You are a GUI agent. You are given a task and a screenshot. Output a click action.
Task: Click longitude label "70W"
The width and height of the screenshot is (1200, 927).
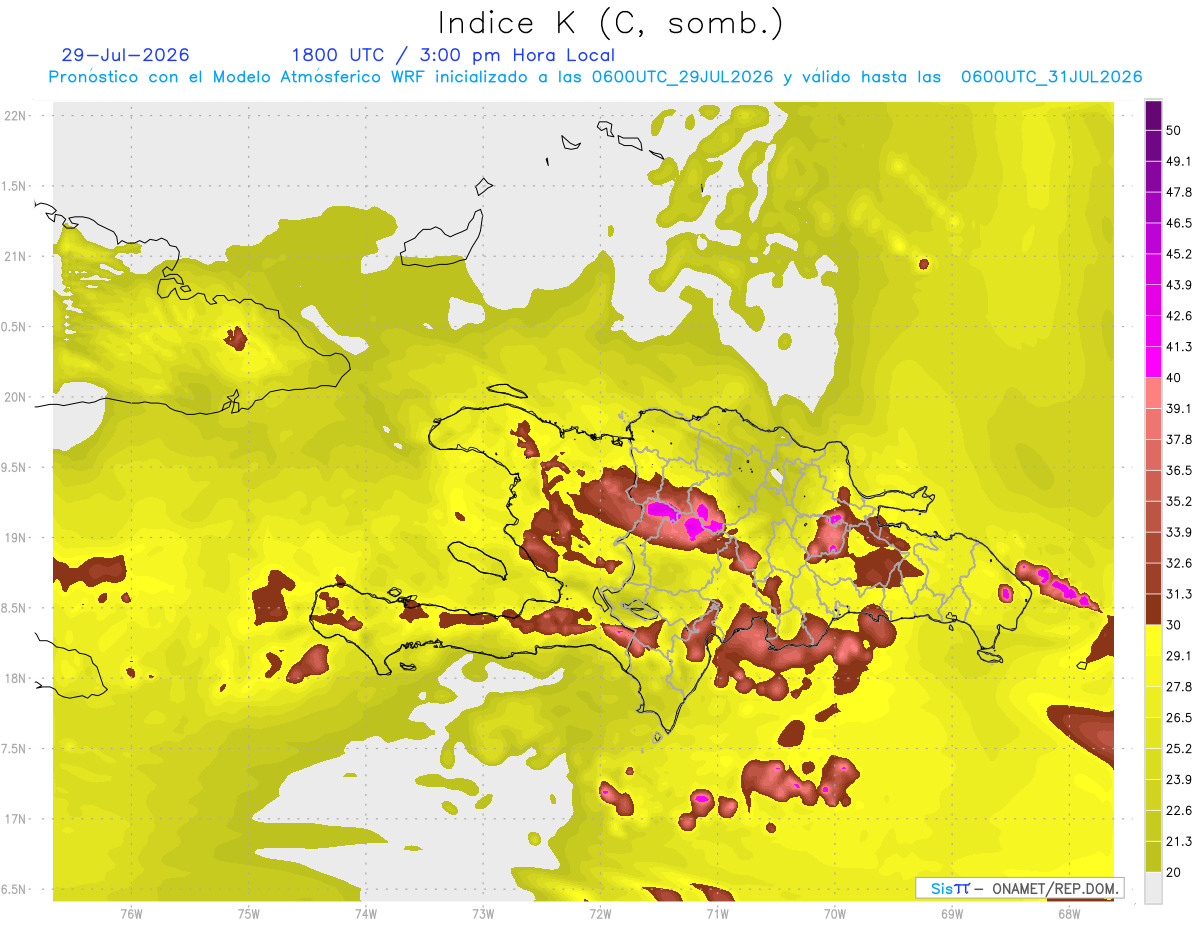(x=835, y=914)
